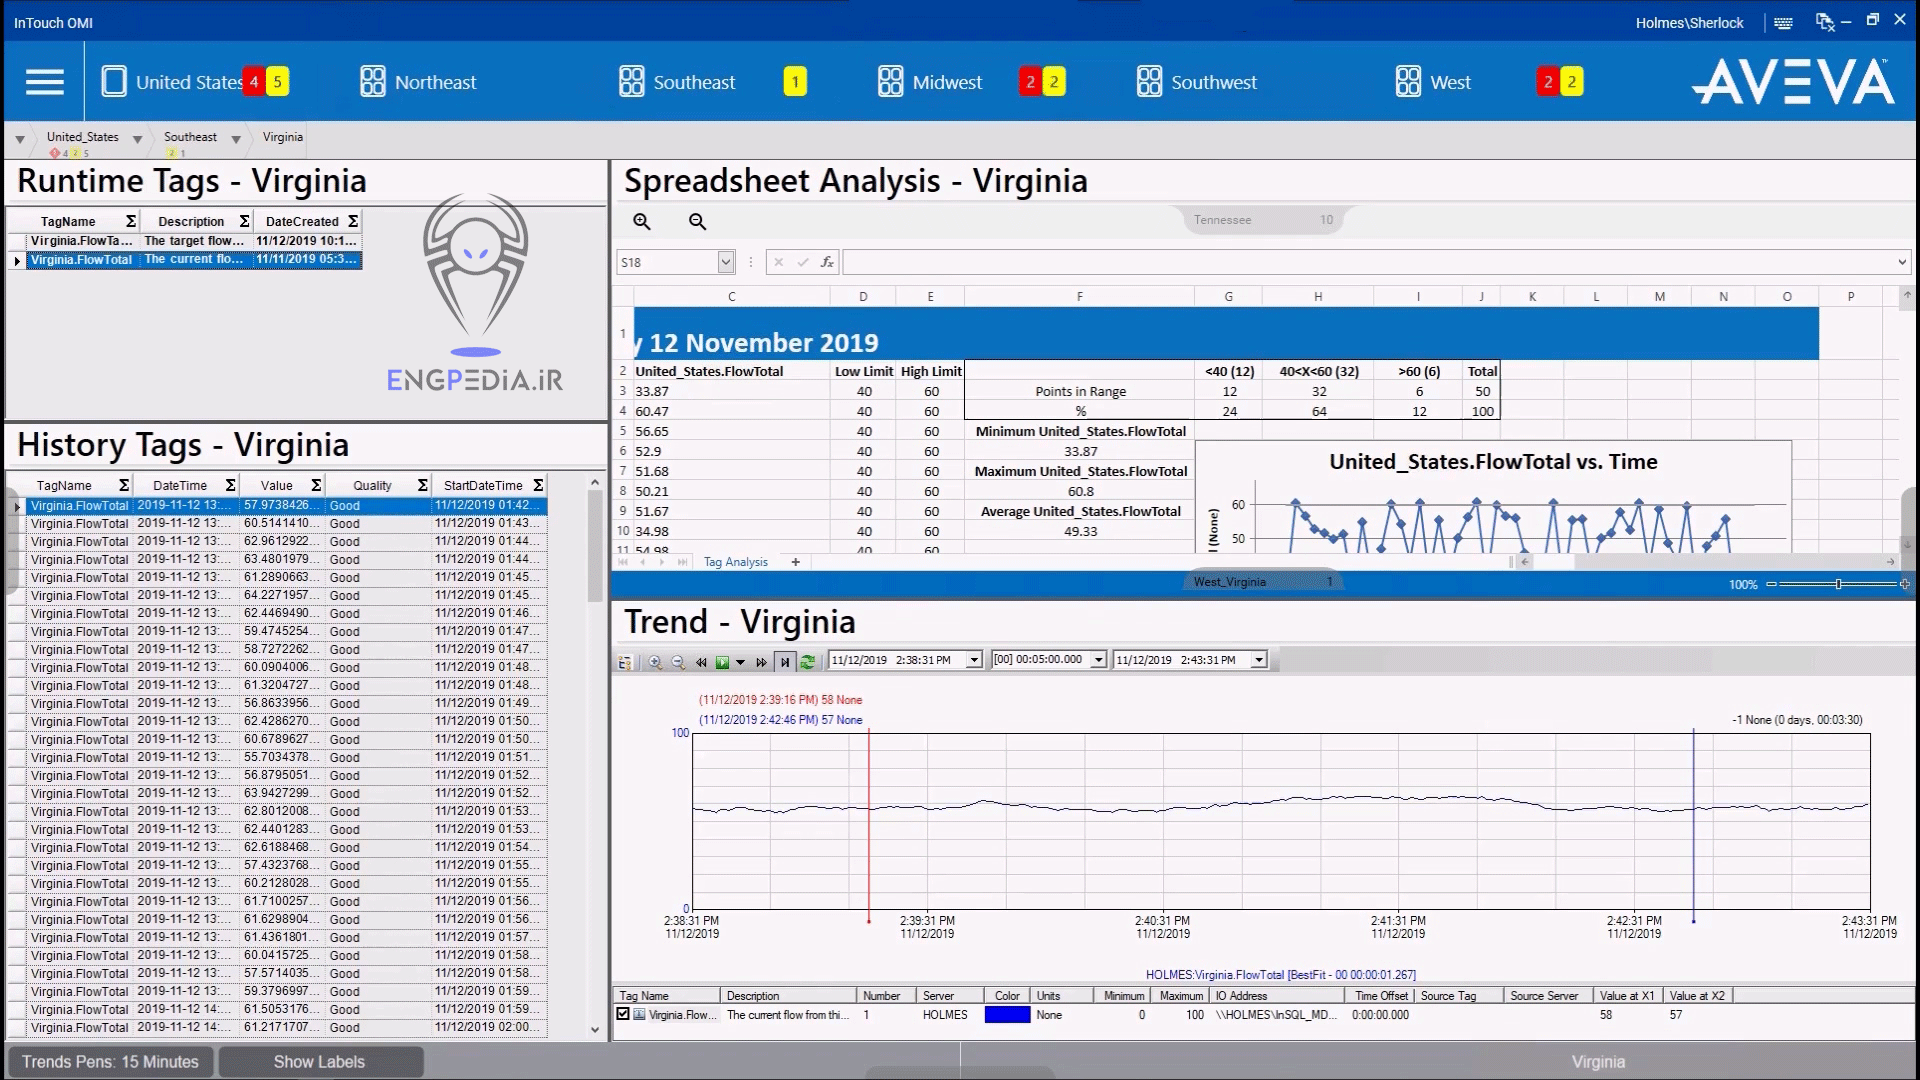Click the Virginia breadcrumb item
Screen dimensions: 1920x1080
tap(282, 137)
